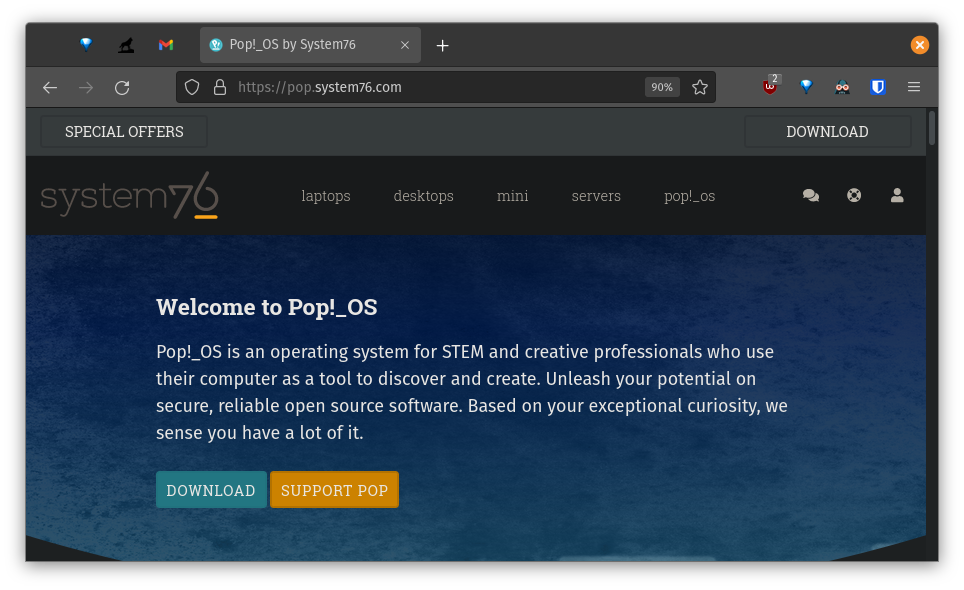Open the mini menu item
The image size is (964, 590).
pos(512,196)
